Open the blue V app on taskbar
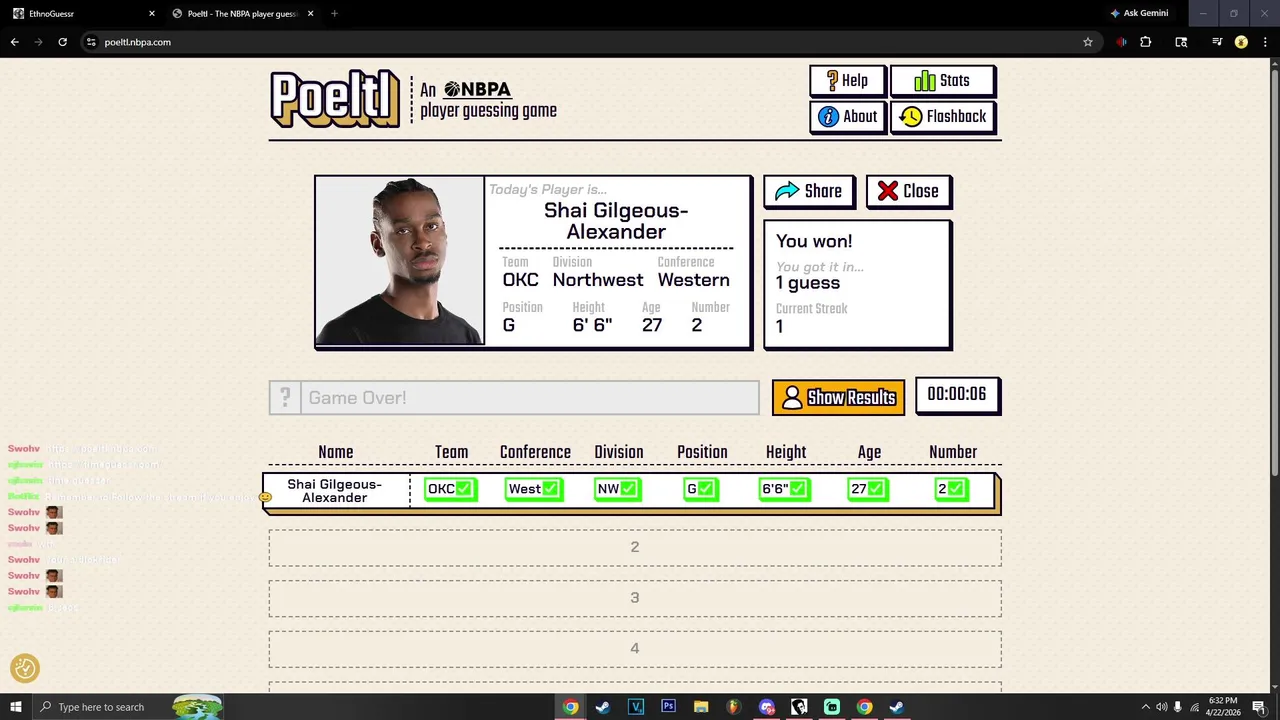 (x=636, y=707)
